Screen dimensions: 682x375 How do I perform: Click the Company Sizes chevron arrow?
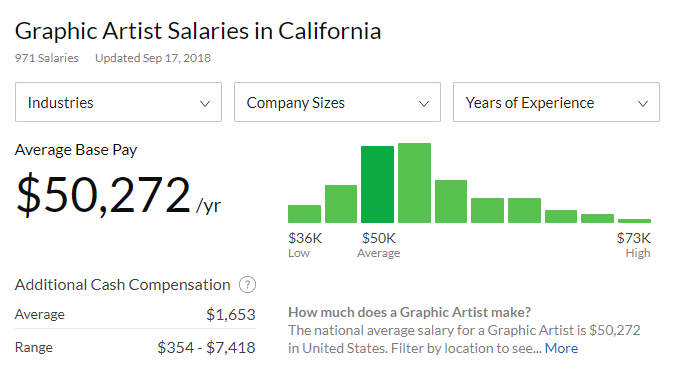pyautogui.click(x=424, y=104)
